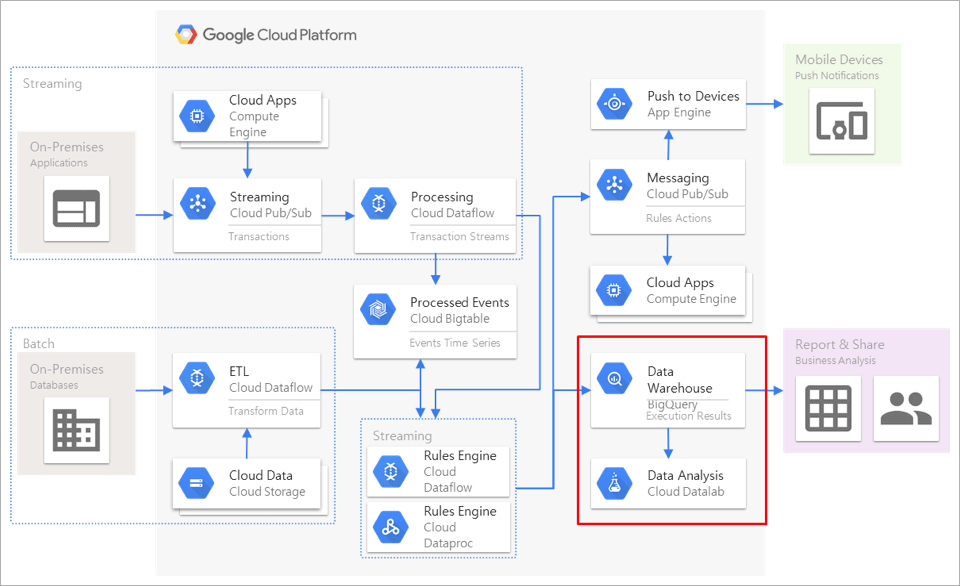Click the "Dataproc" label in Rules Engine

[448, 543]
